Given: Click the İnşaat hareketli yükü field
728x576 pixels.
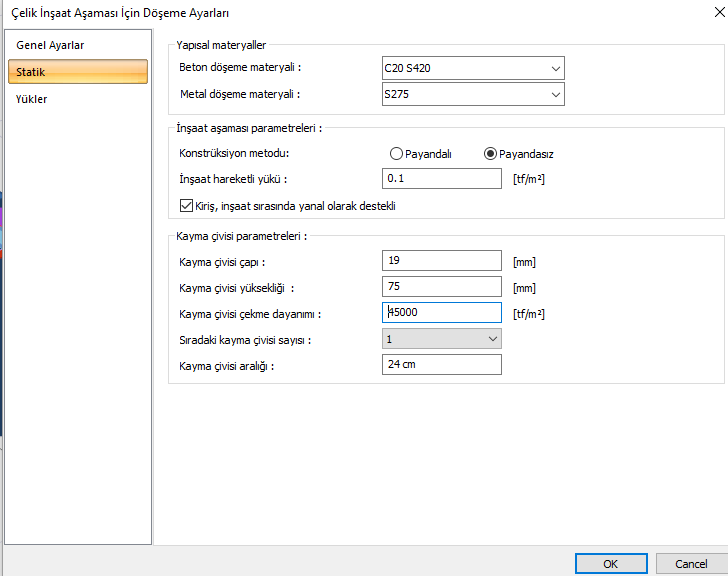Looking at the screenshot, I should 441,179.
